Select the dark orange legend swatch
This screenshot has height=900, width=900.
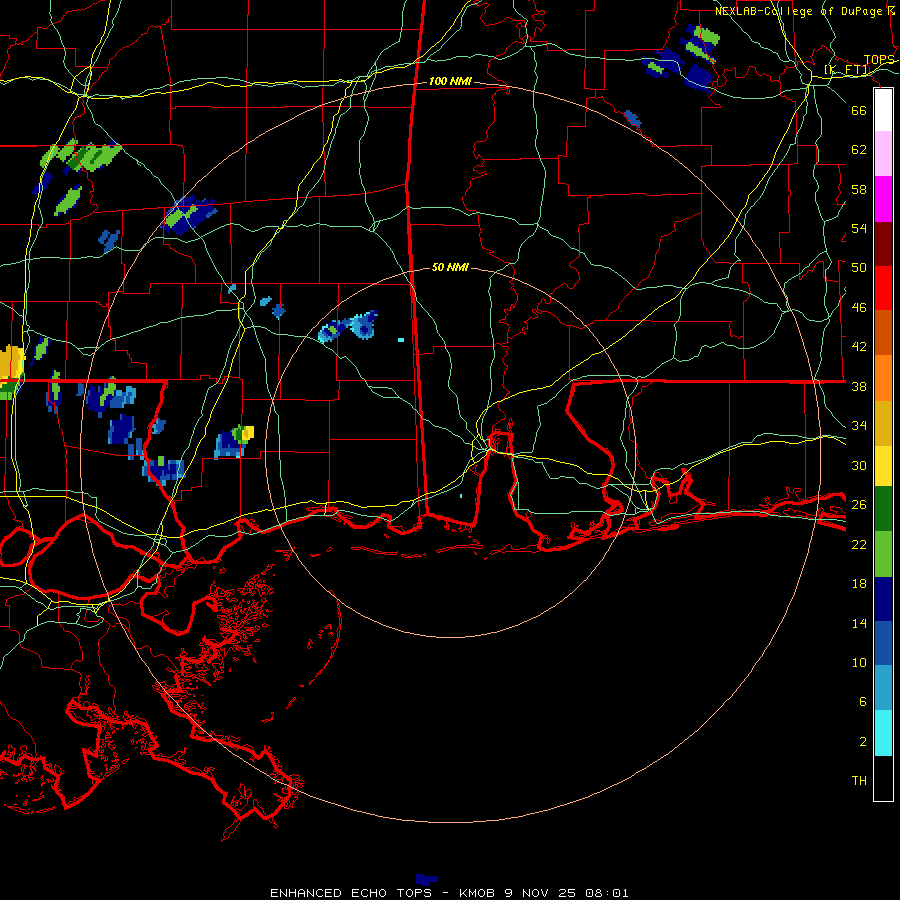point(883,333)
